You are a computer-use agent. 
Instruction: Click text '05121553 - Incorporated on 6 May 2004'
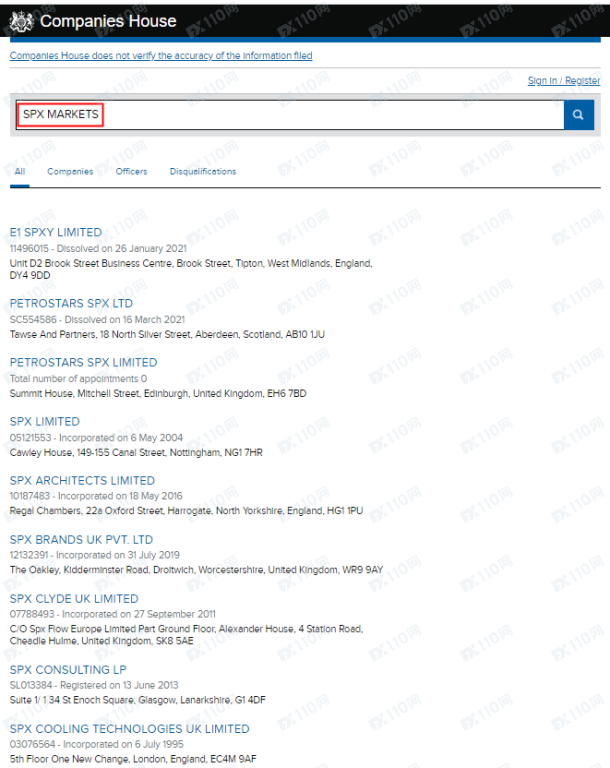pos(96,437)
